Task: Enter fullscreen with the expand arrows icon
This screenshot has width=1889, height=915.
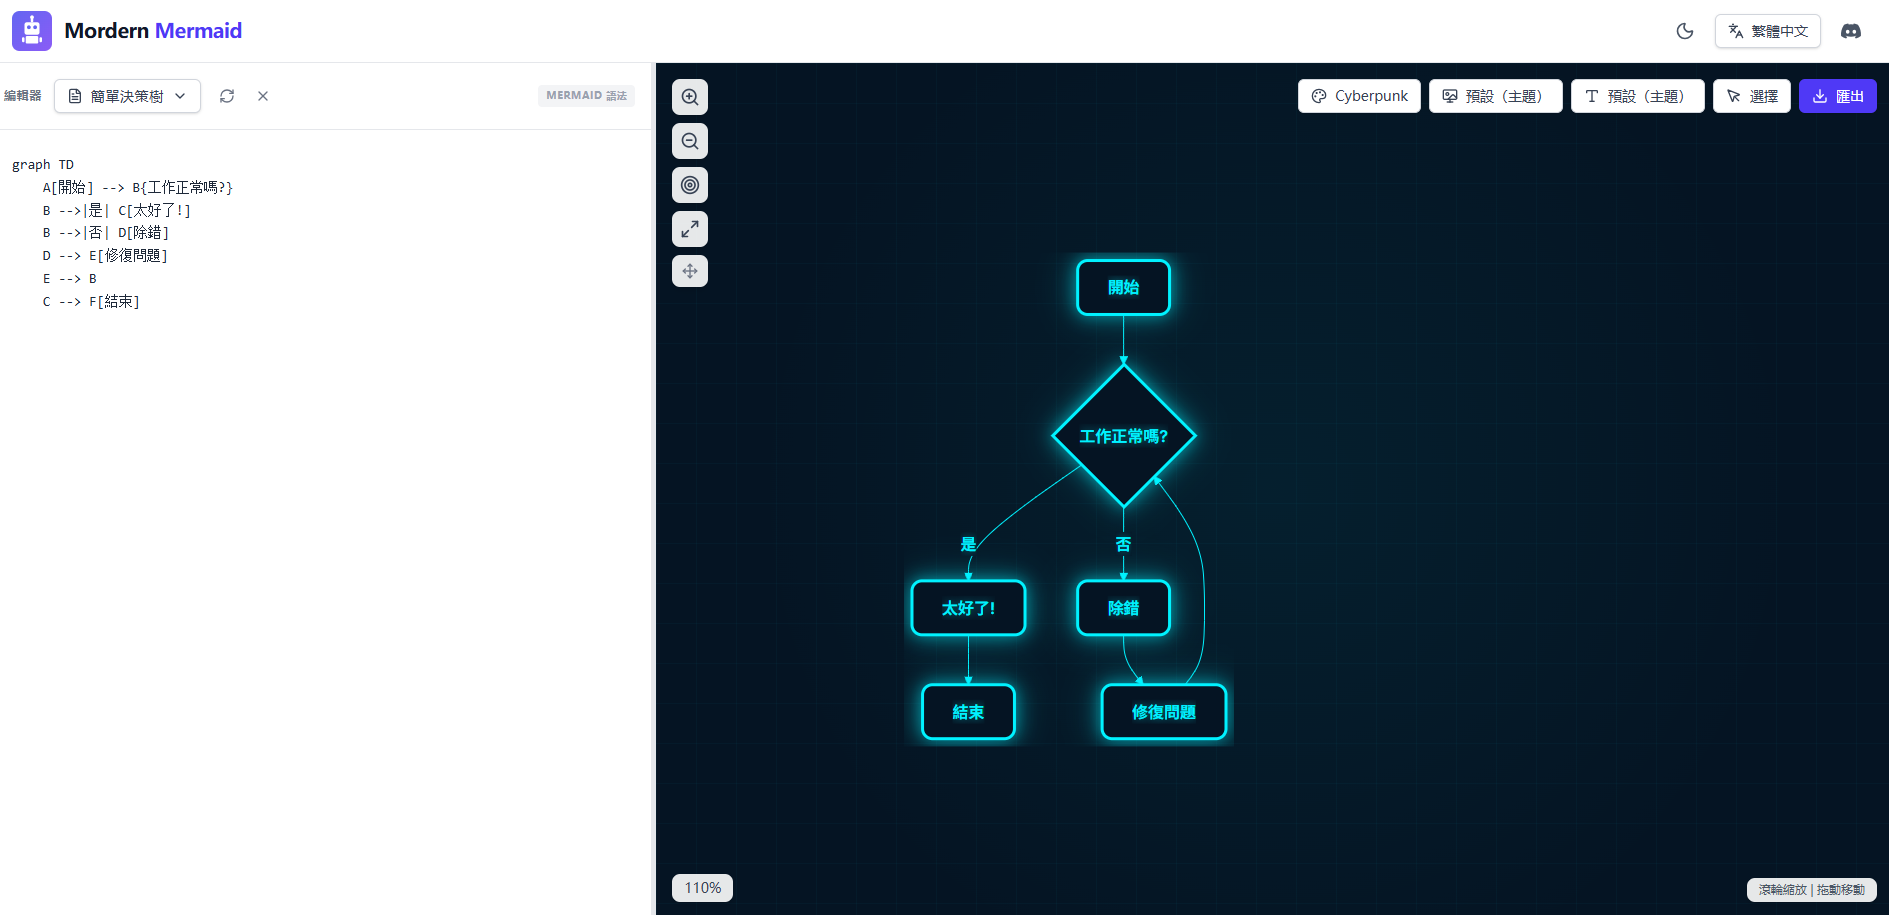Action: (x=690, y=229)
